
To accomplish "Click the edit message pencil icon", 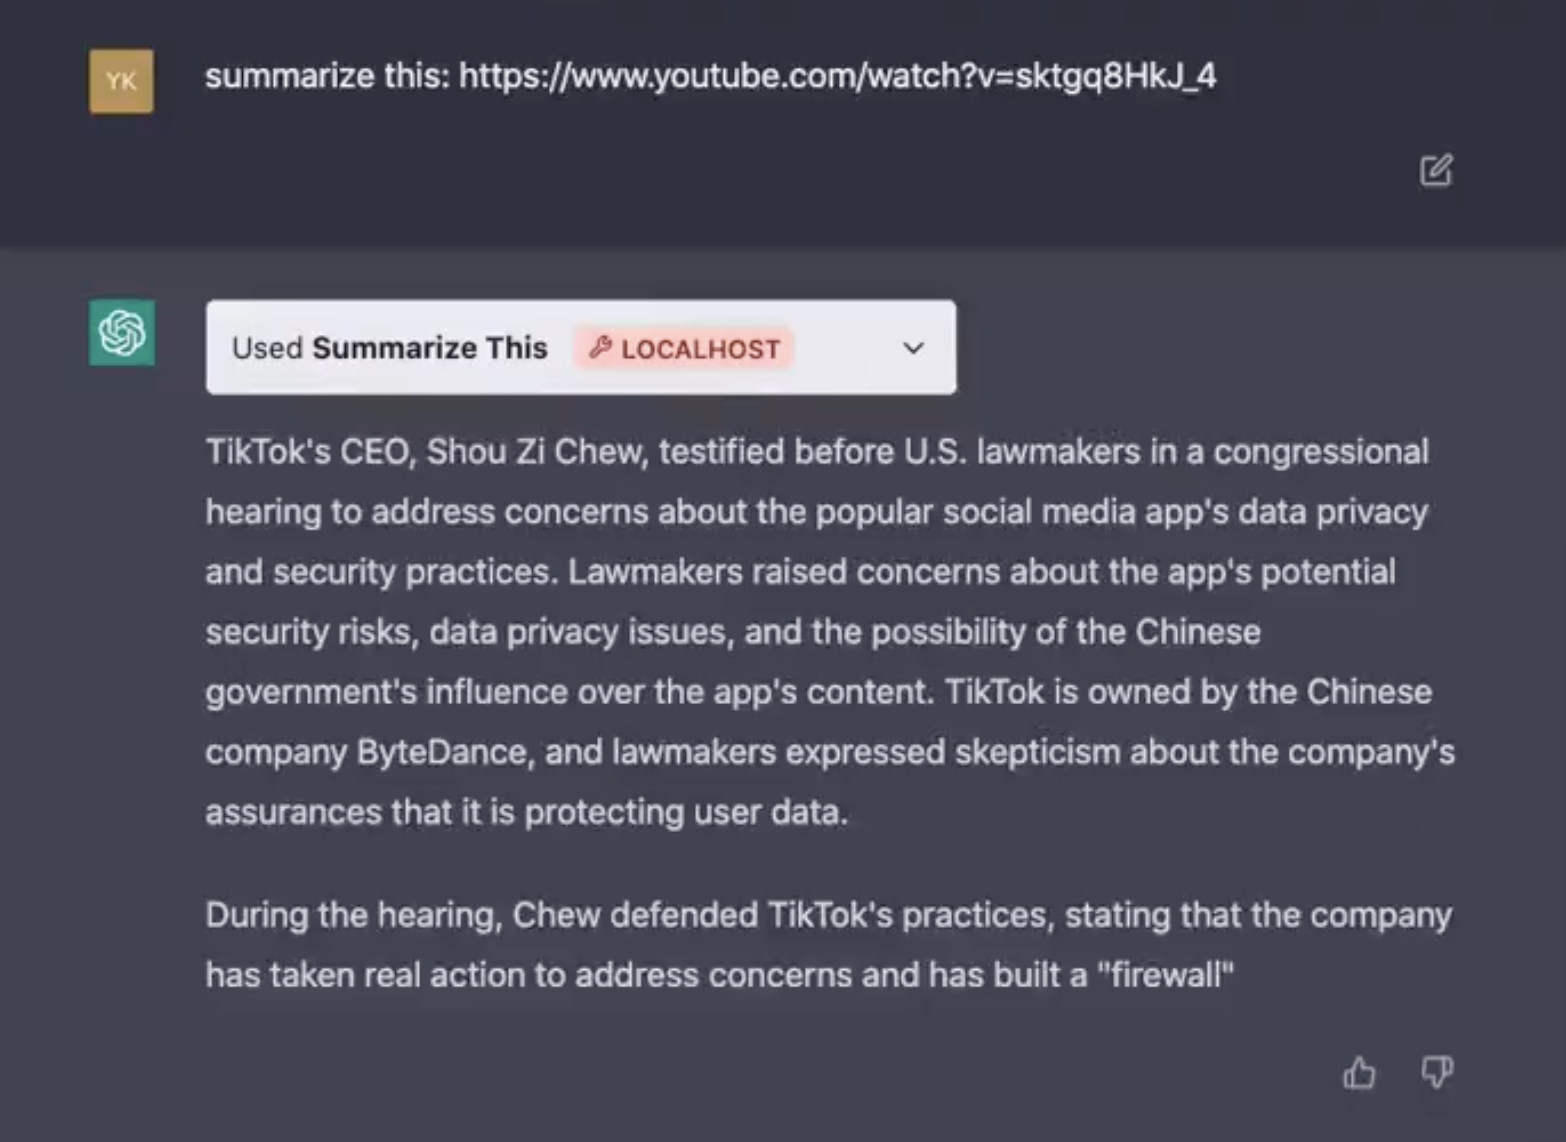I will coord(1436,171).
